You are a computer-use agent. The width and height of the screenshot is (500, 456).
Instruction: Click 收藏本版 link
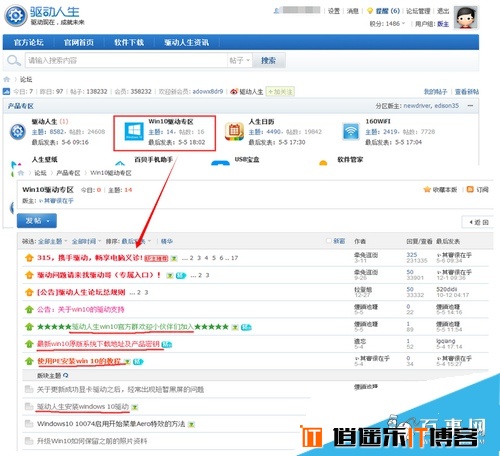coord(445,190)
